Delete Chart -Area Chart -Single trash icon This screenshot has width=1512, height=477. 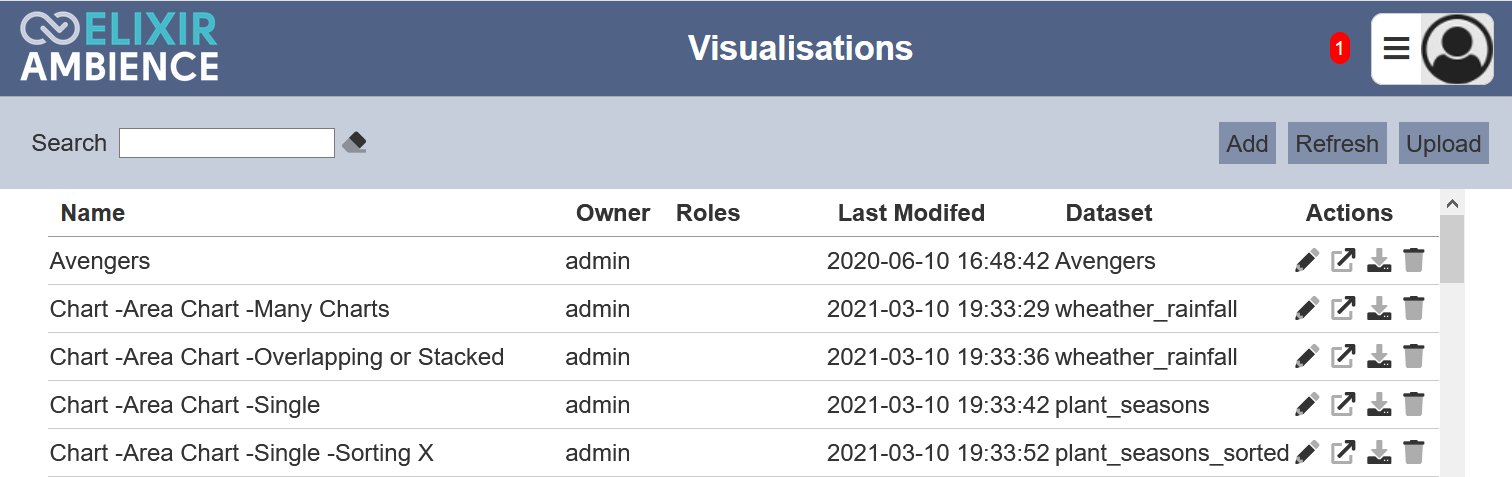coord(1413,405)
